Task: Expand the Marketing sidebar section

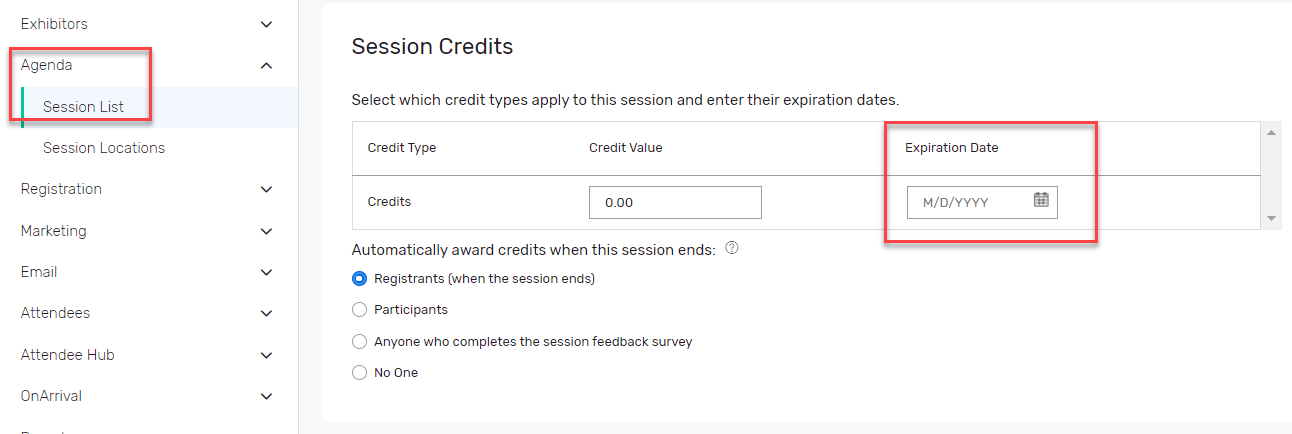Action: point(266,231)
